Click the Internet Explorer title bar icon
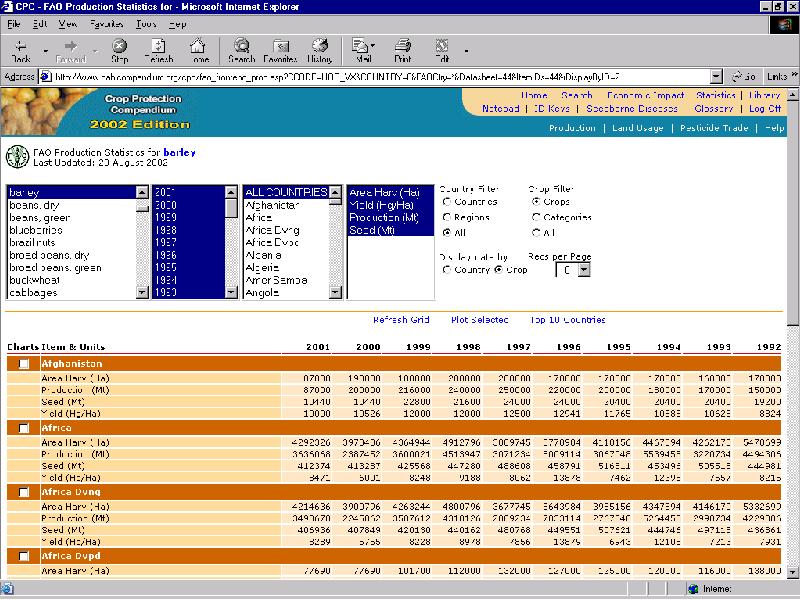 7,7
